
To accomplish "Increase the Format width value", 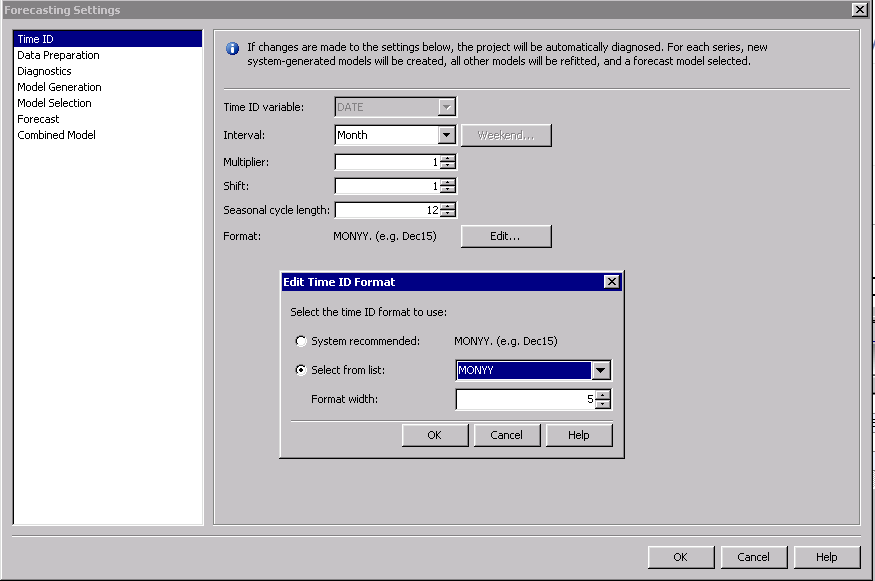I will (x=604, y=395).
